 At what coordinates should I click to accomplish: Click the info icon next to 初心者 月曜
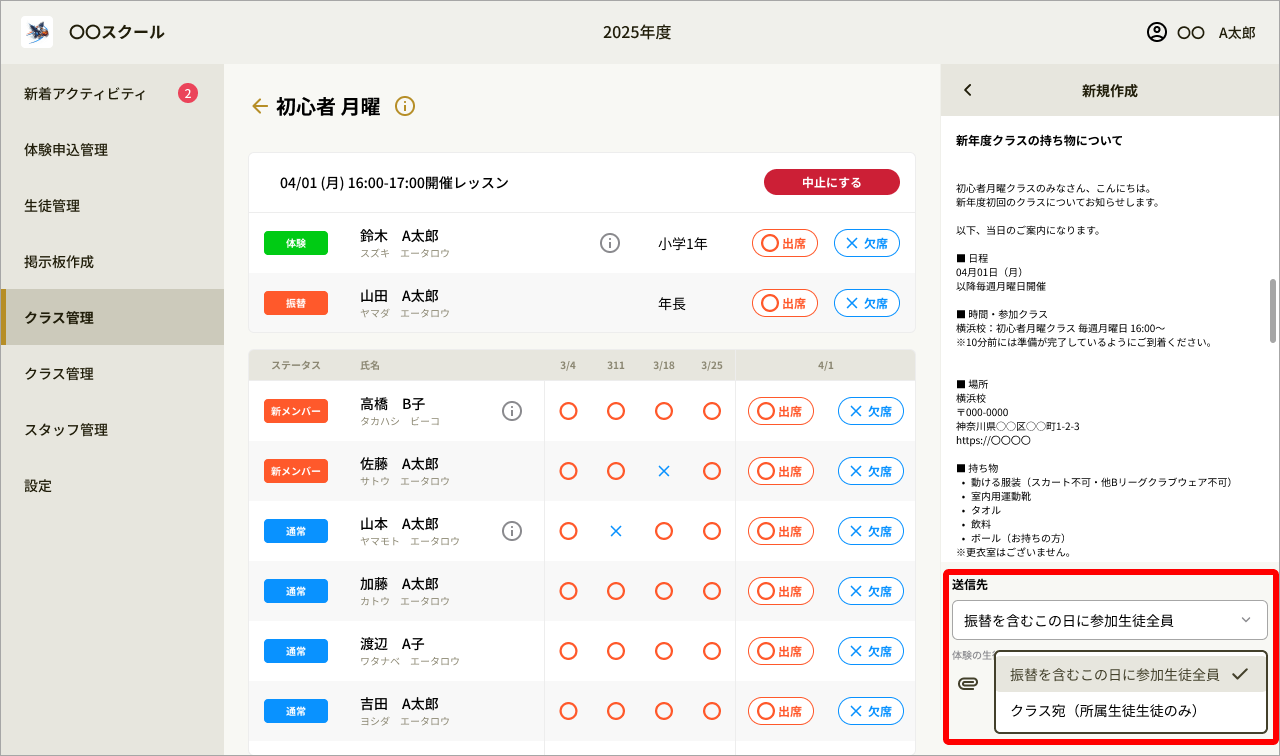[x=404, y=106]
